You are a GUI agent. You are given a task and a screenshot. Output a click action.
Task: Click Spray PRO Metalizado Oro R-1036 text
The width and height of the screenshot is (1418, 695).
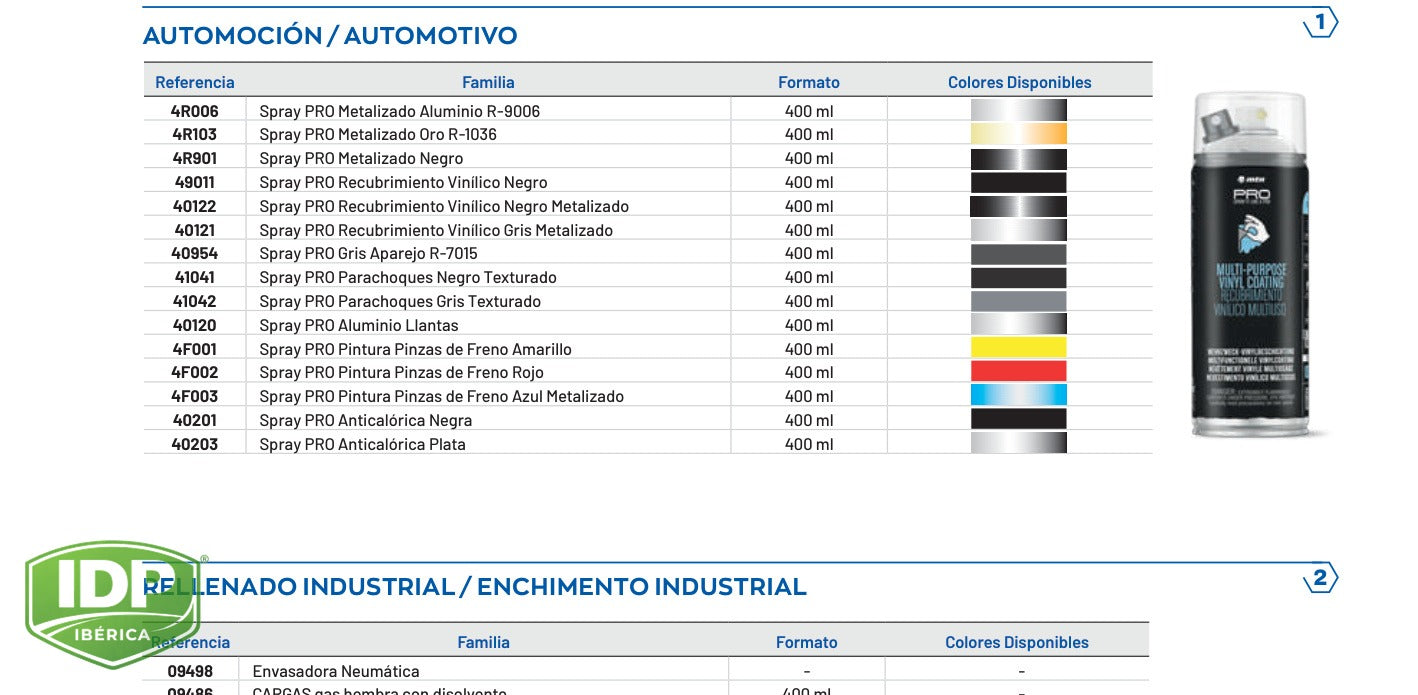click(378, 134)
